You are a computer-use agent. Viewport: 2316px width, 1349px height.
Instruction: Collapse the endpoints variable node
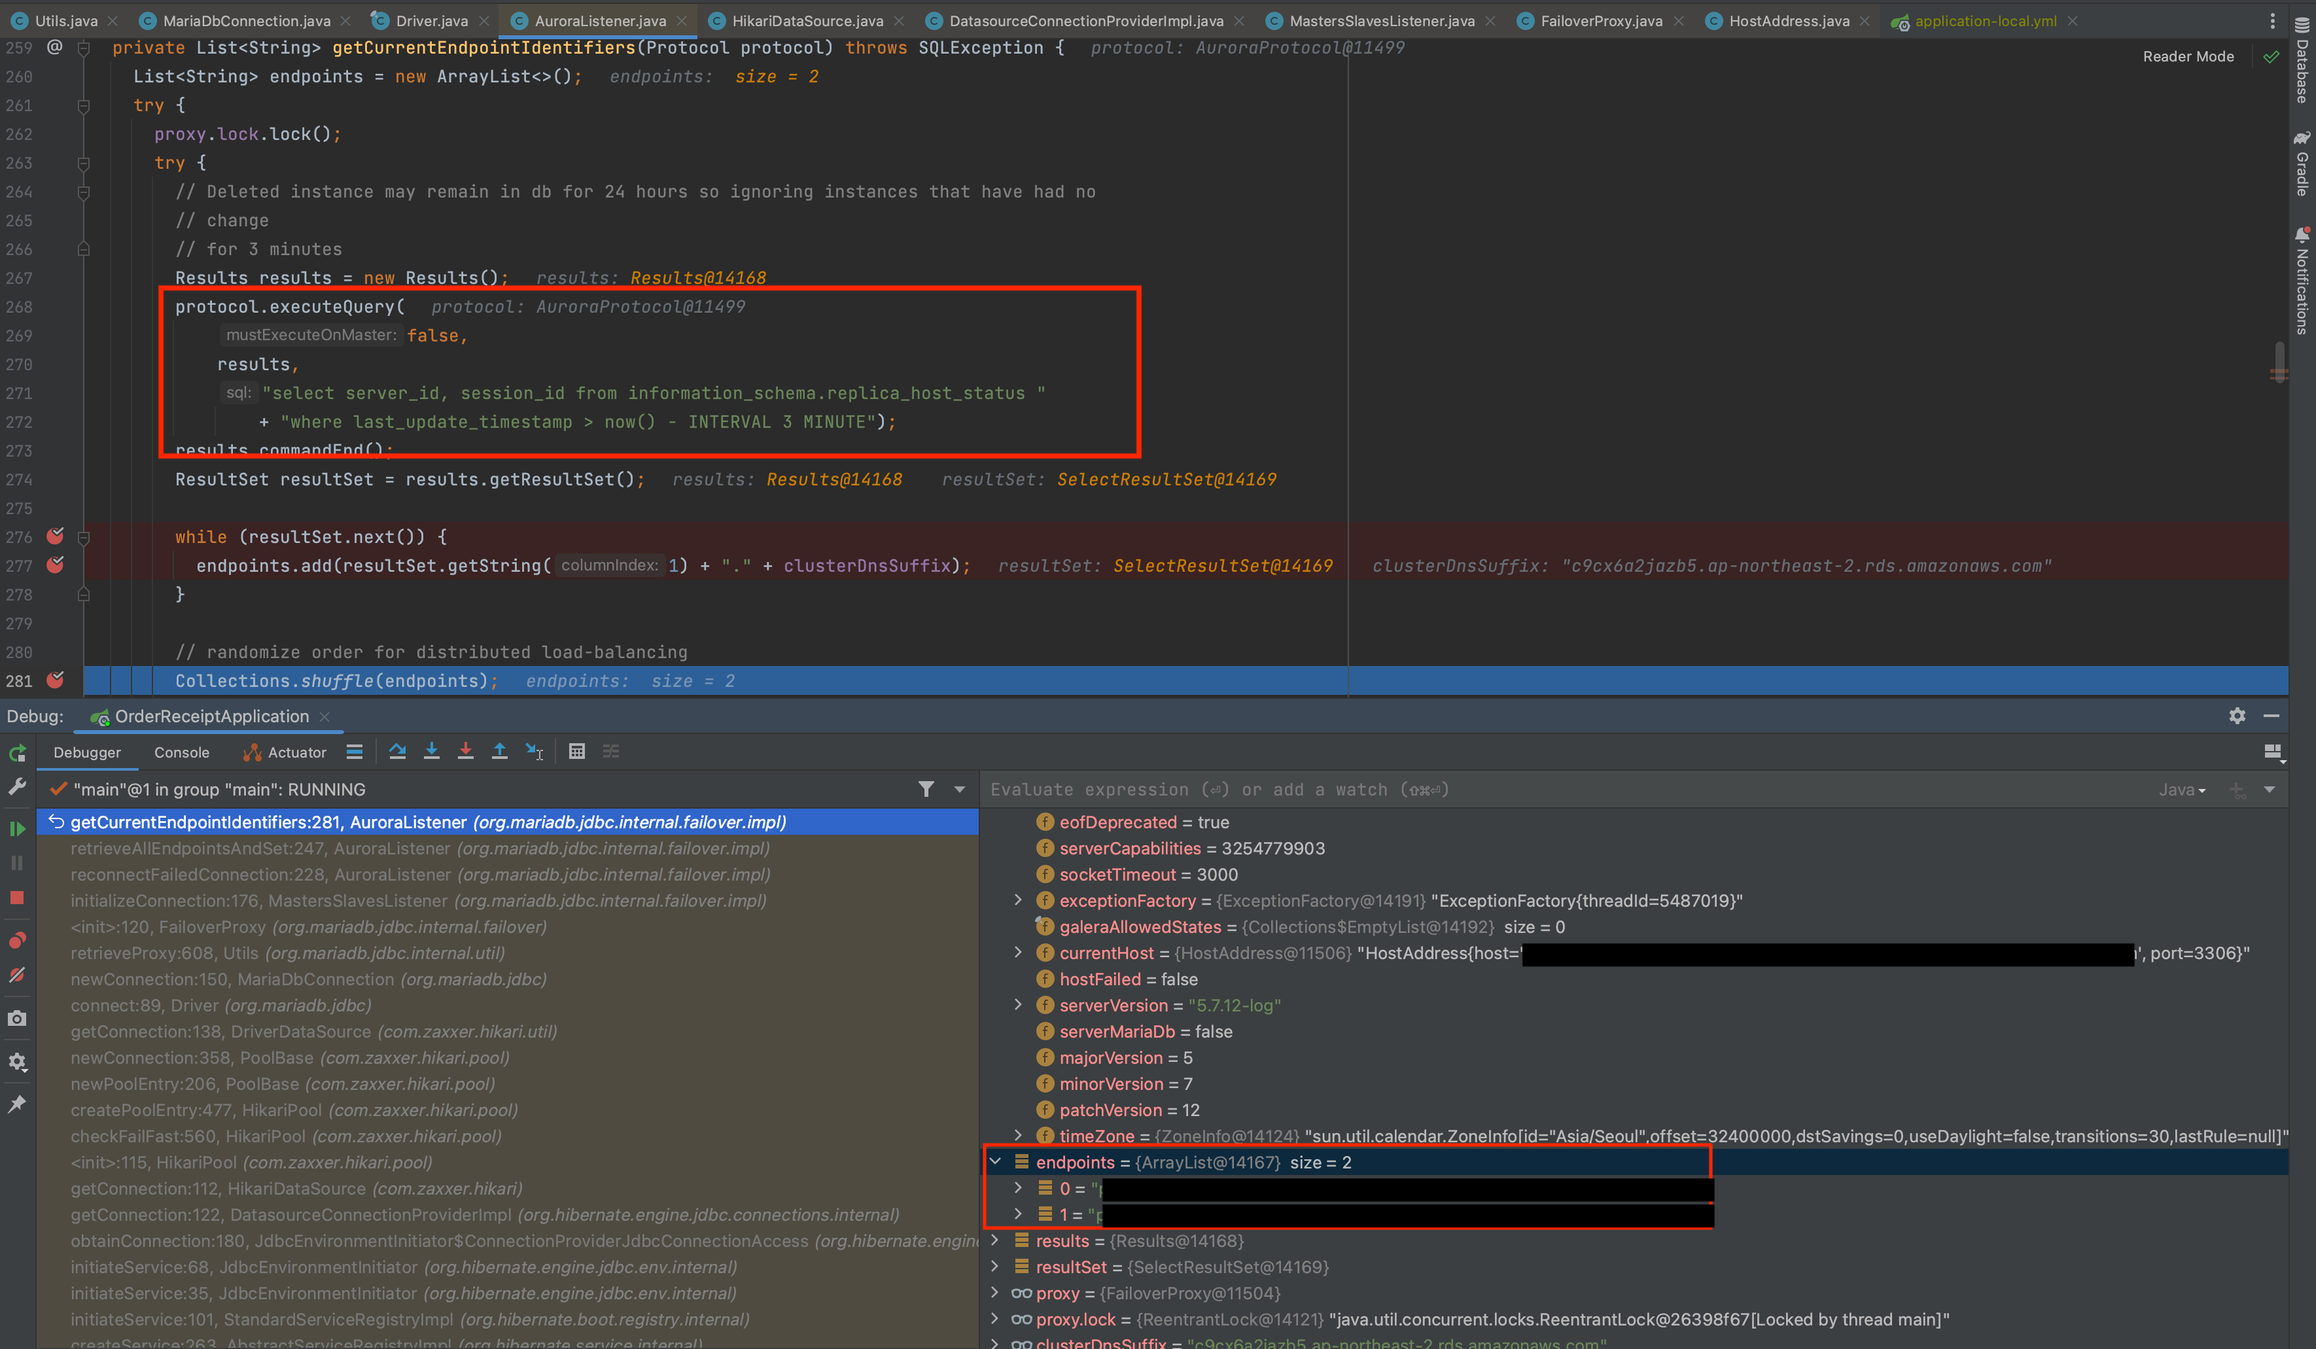[x=995, y=1162]
